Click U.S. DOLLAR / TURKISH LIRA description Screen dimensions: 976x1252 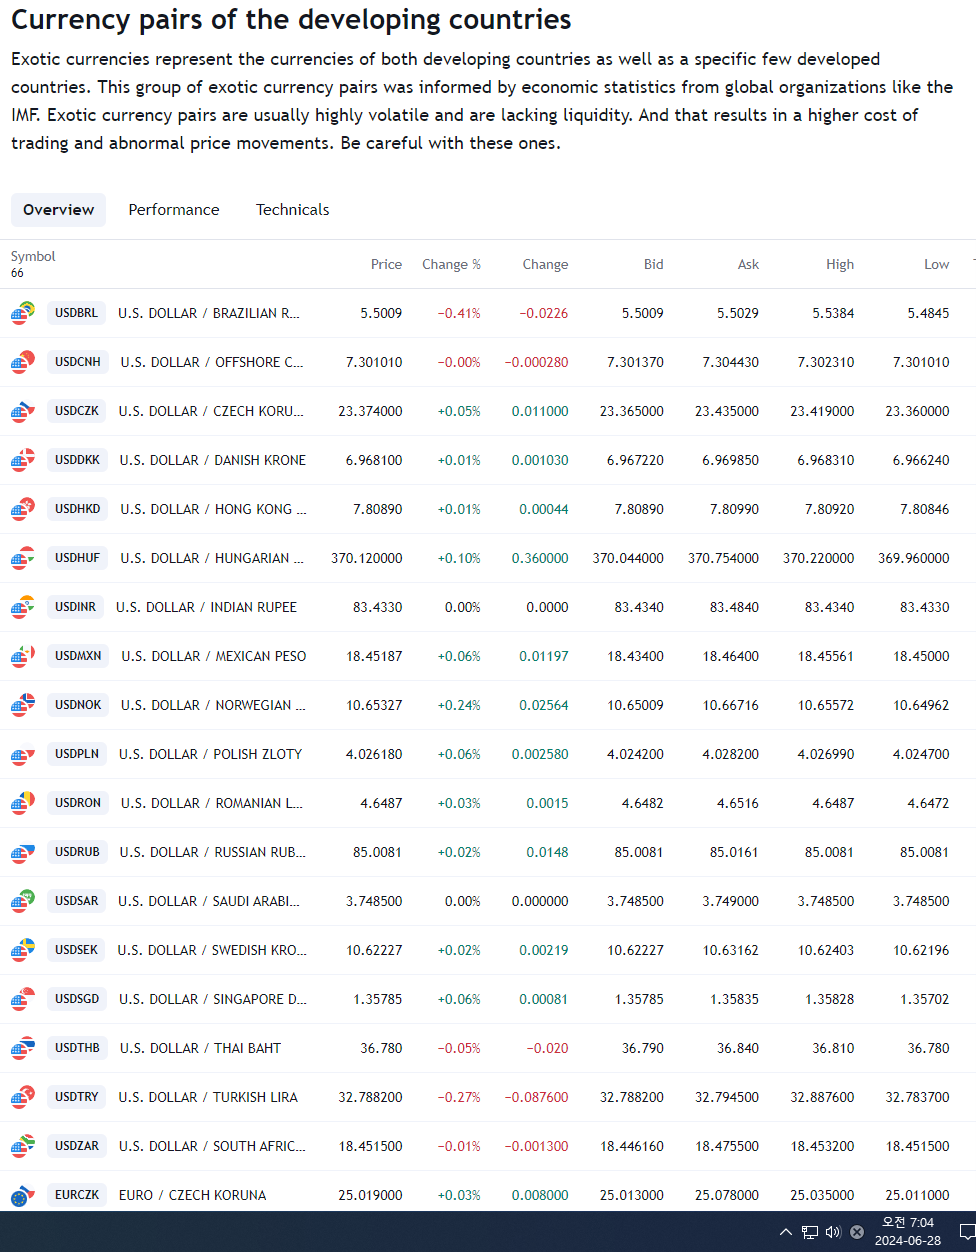point(208,1097)
